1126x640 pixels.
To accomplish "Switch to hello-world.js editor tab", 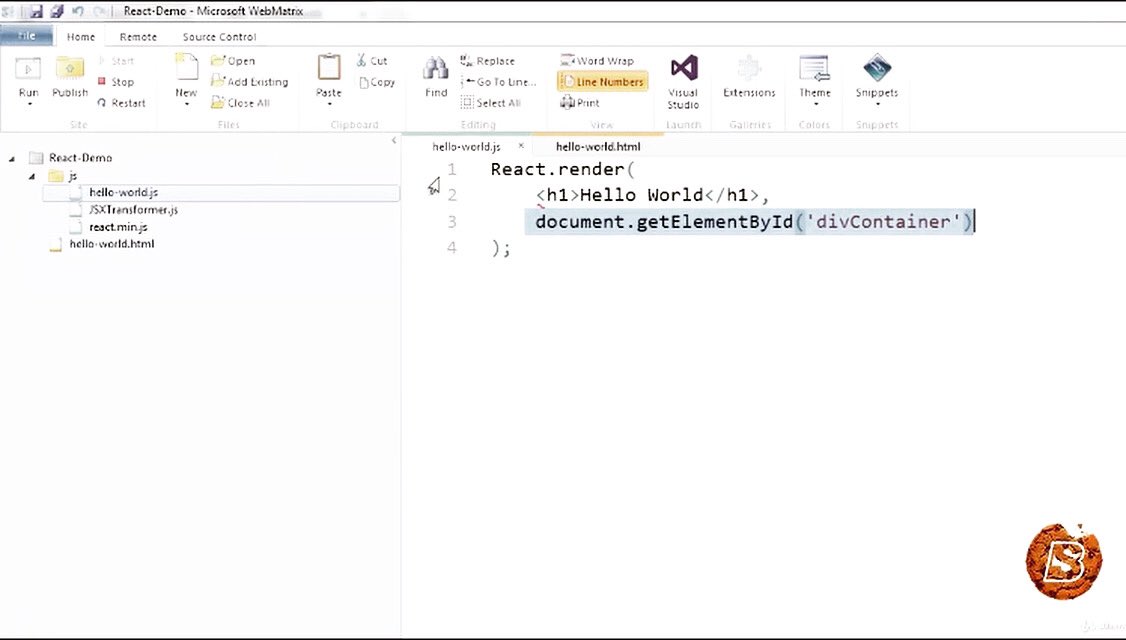I will (466, 147).
